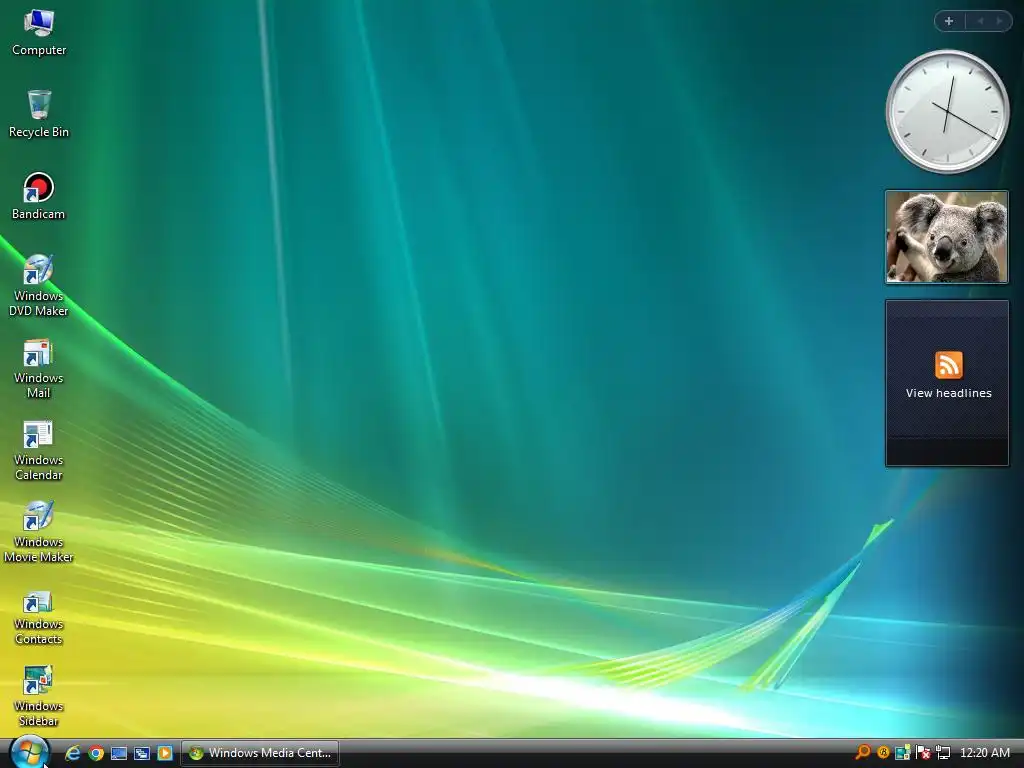This screenshot has height=768, width=1024.
Task: Activate the Windows Media Center taskbar button
Action: (x=260, y=753)
